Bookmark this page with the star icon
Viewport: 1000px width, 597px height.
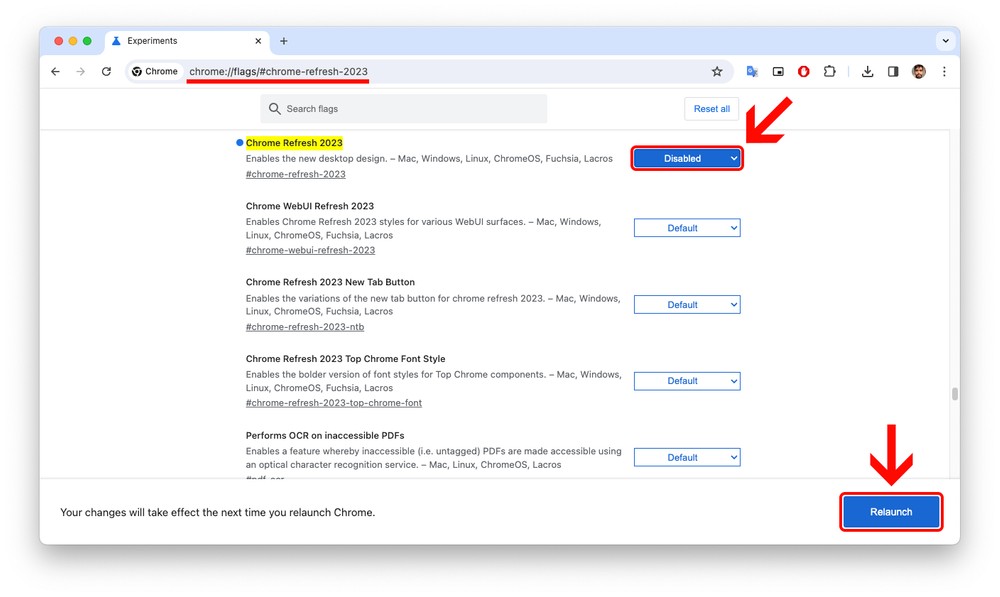coord(717,71)
